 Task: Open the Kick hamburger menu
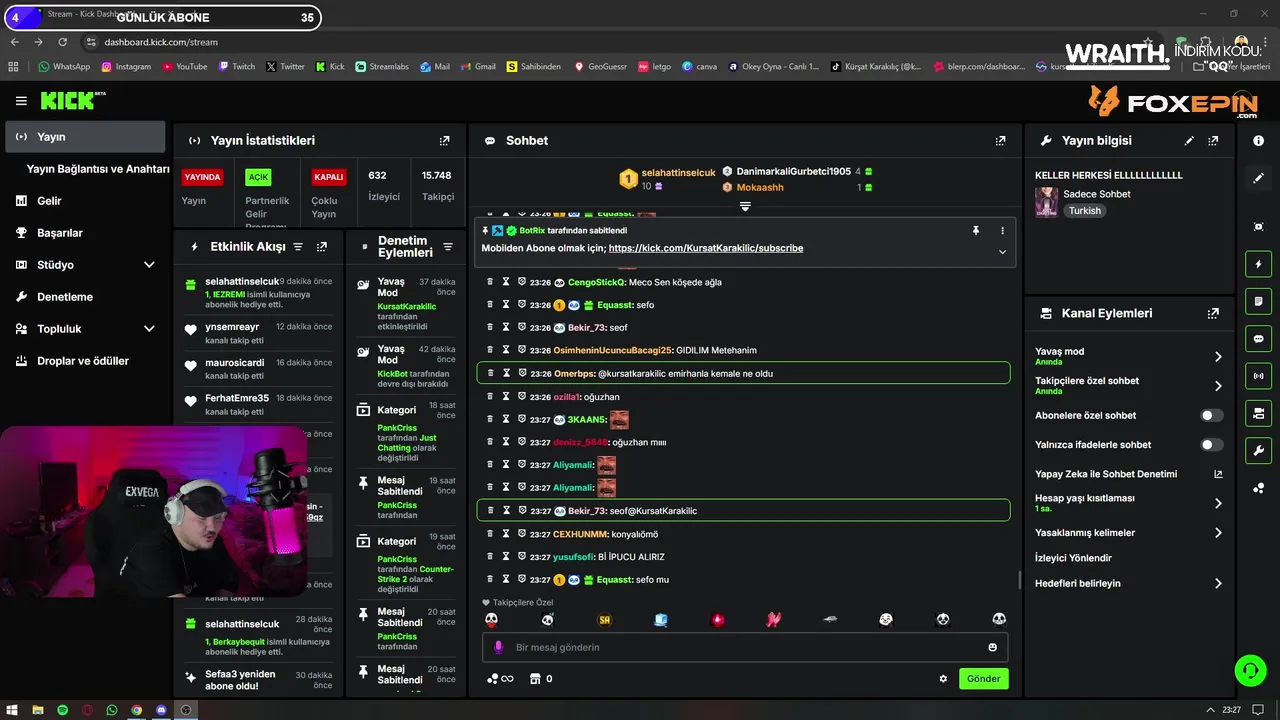pos(21,101)
